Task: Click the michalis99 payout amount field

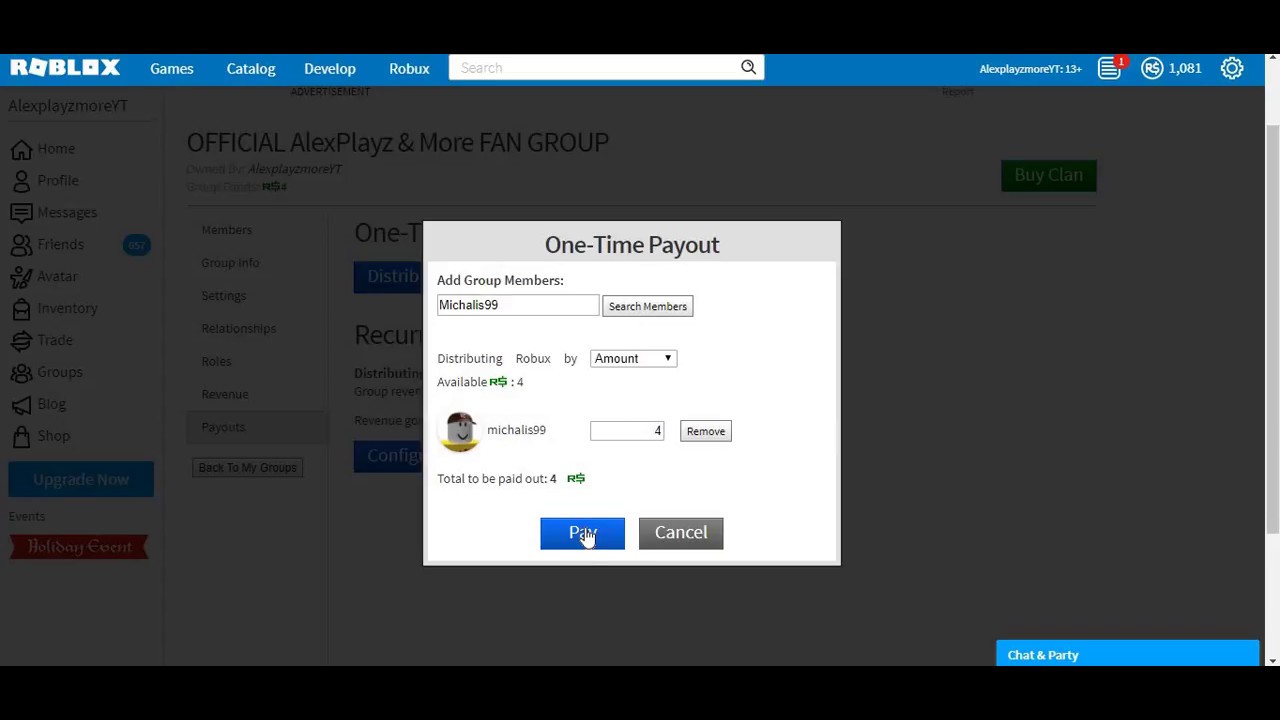Action: point(627,431)
